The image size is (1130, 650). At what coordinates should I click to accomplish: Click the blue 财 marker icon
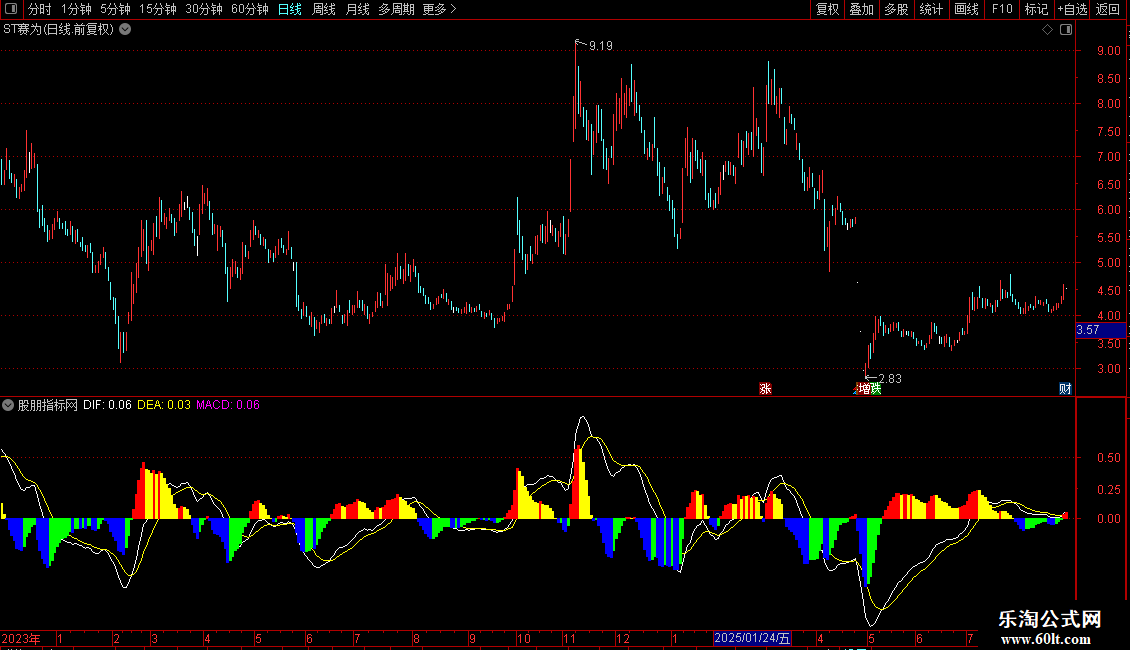pos(1065,388)
